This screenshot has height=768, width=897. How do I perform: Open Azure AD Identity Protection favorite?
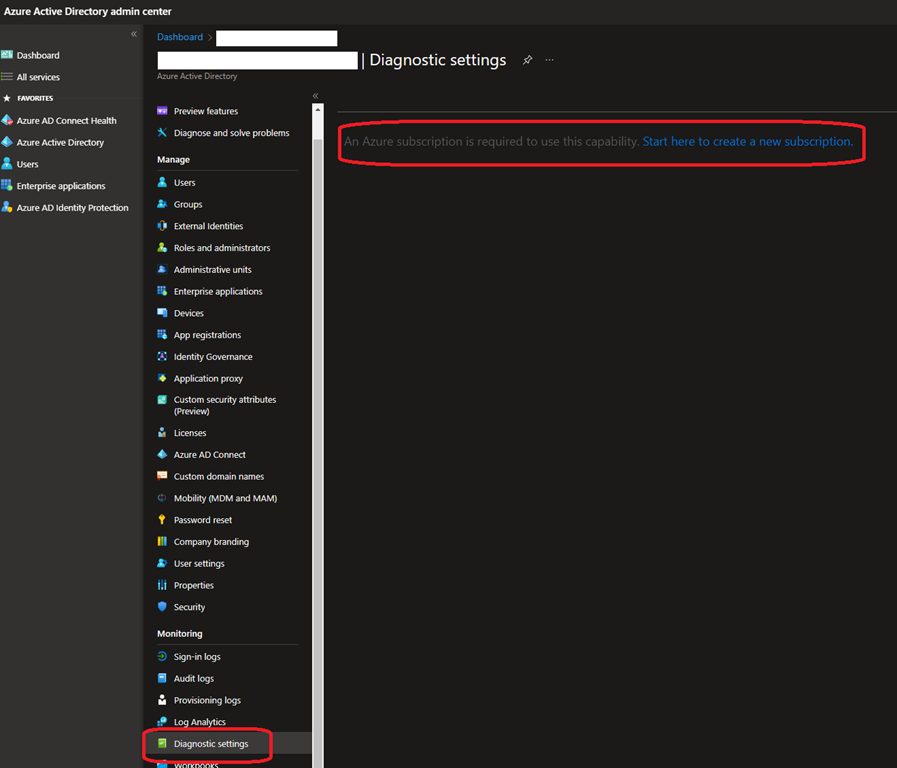pos(72,208)
